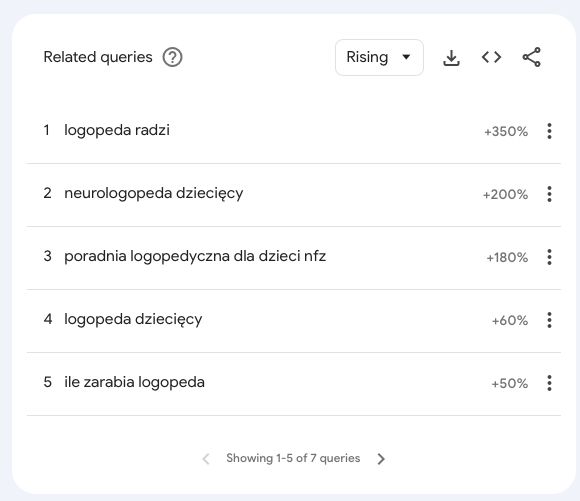Go to previous page of queries
The width and height of the screenshot is (580, 501).
tap(206, 459)
